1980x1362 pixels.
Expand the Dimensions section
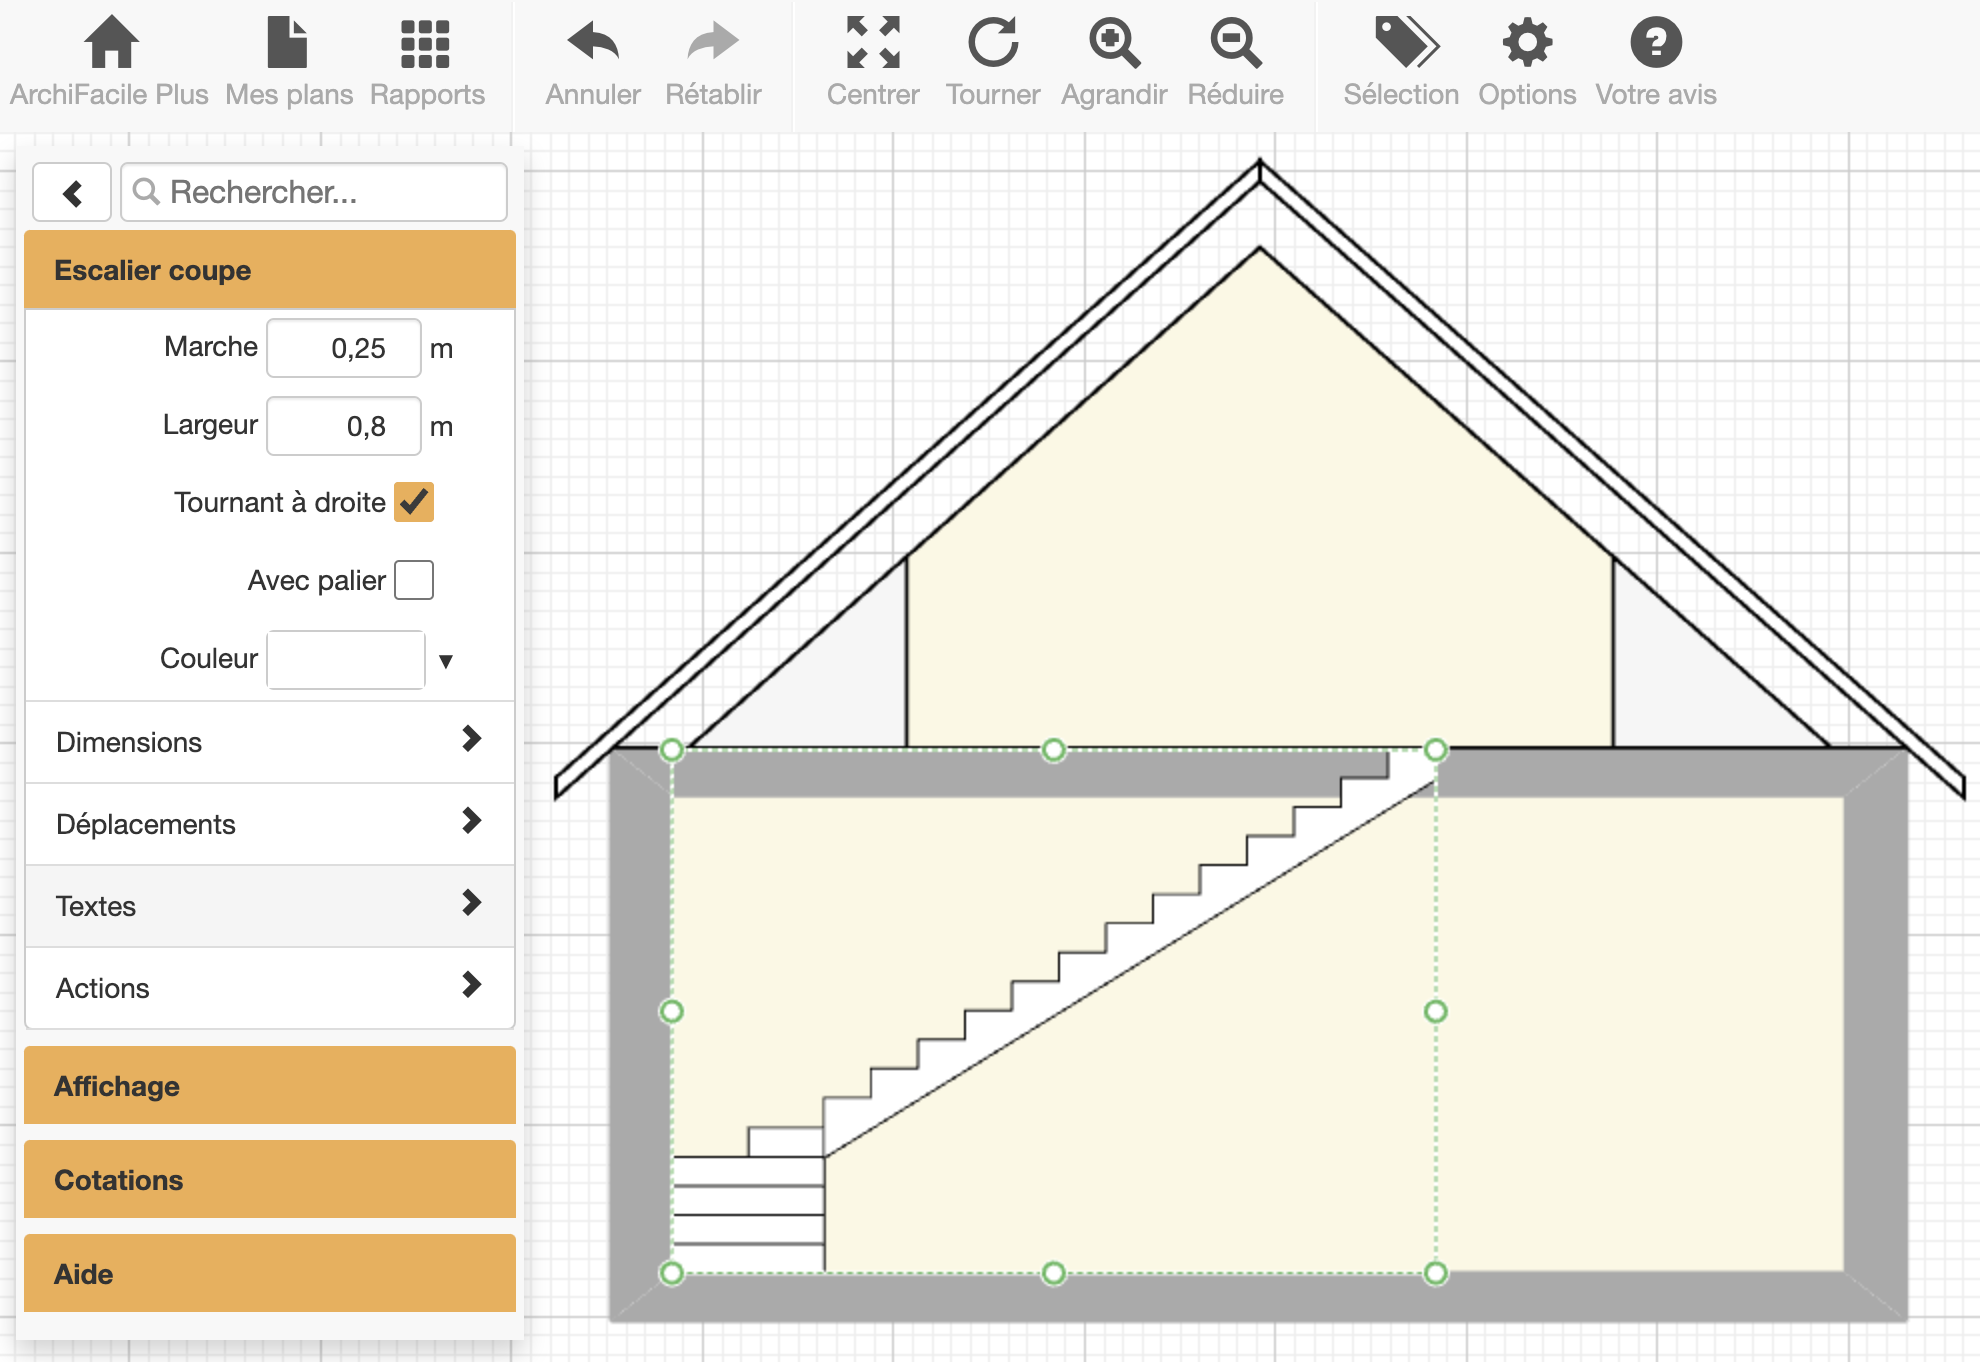(x=269, y=741)
